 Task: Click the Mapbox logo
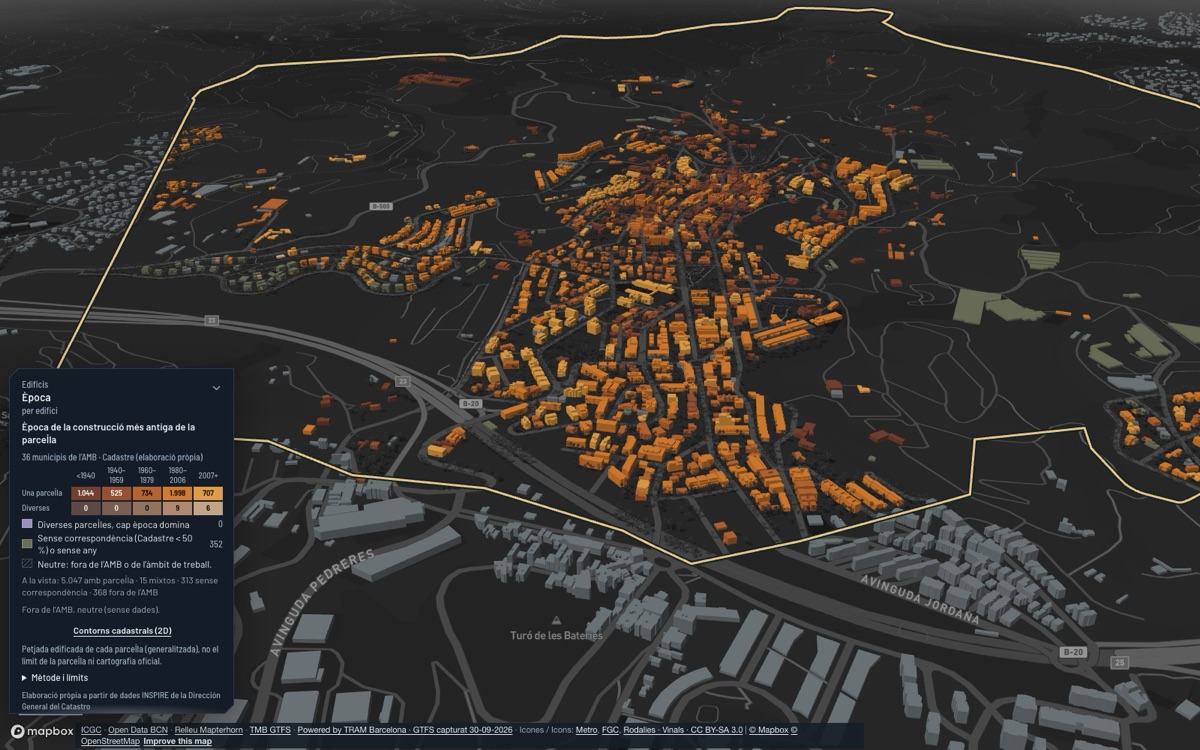(x=42, y=732)
